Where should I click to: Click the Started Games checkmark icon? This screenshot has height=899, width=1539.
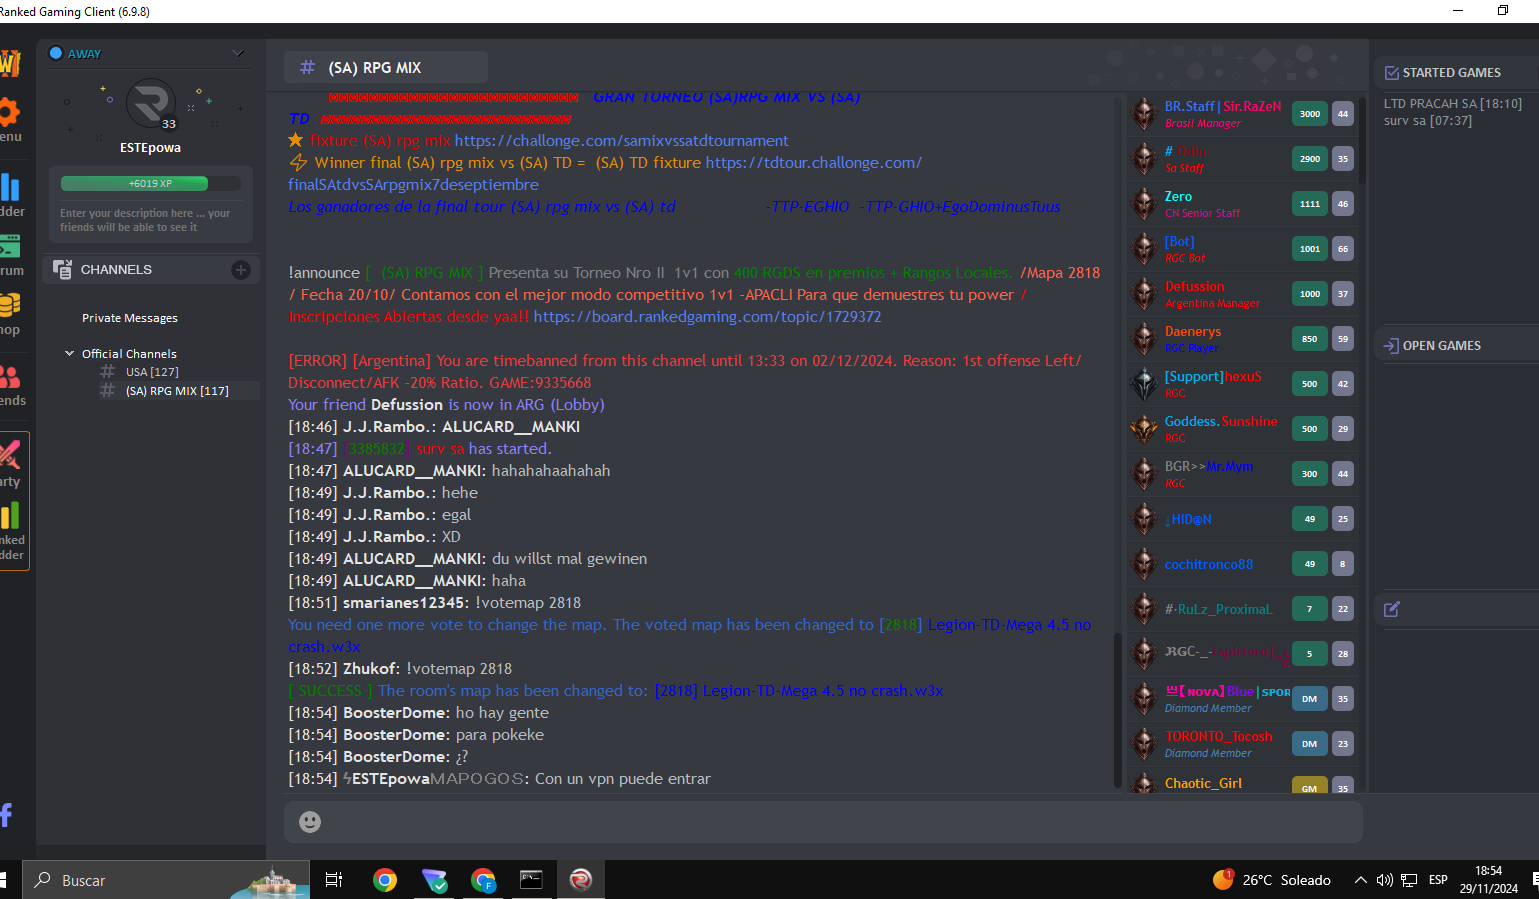1391,73
